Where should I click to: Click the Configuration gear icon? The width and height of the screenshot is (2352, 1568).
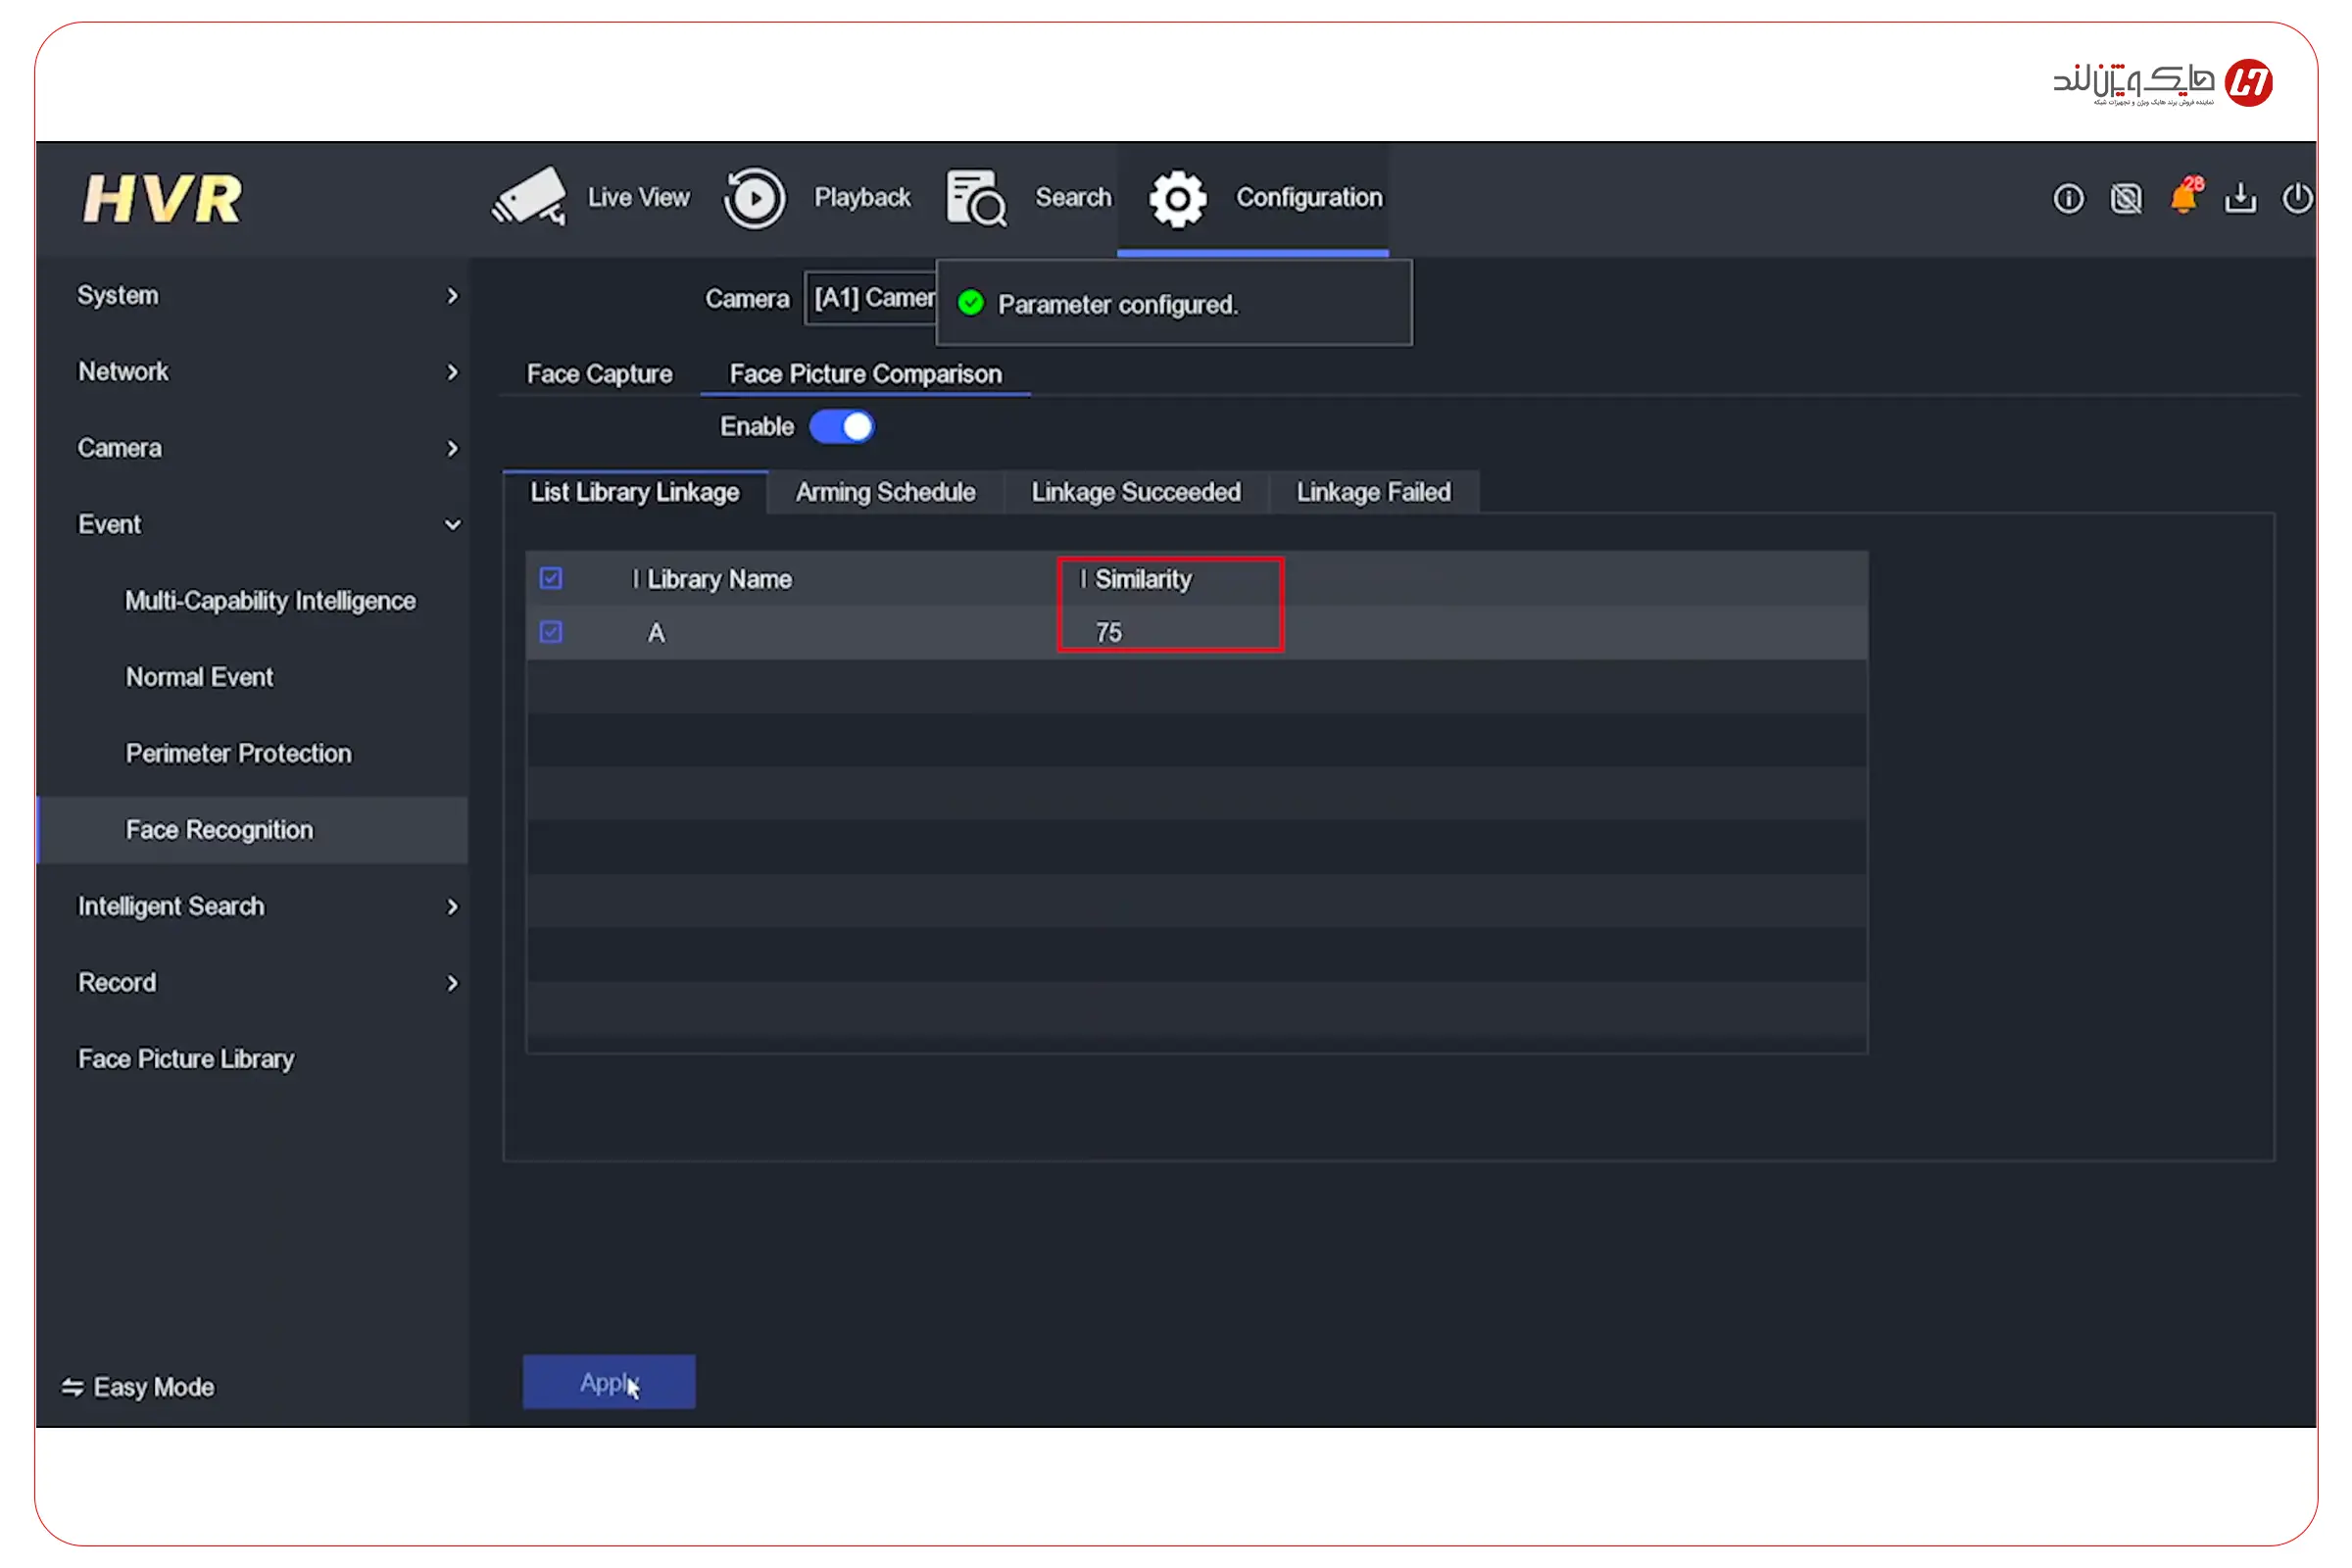[x=1178, y=198]
